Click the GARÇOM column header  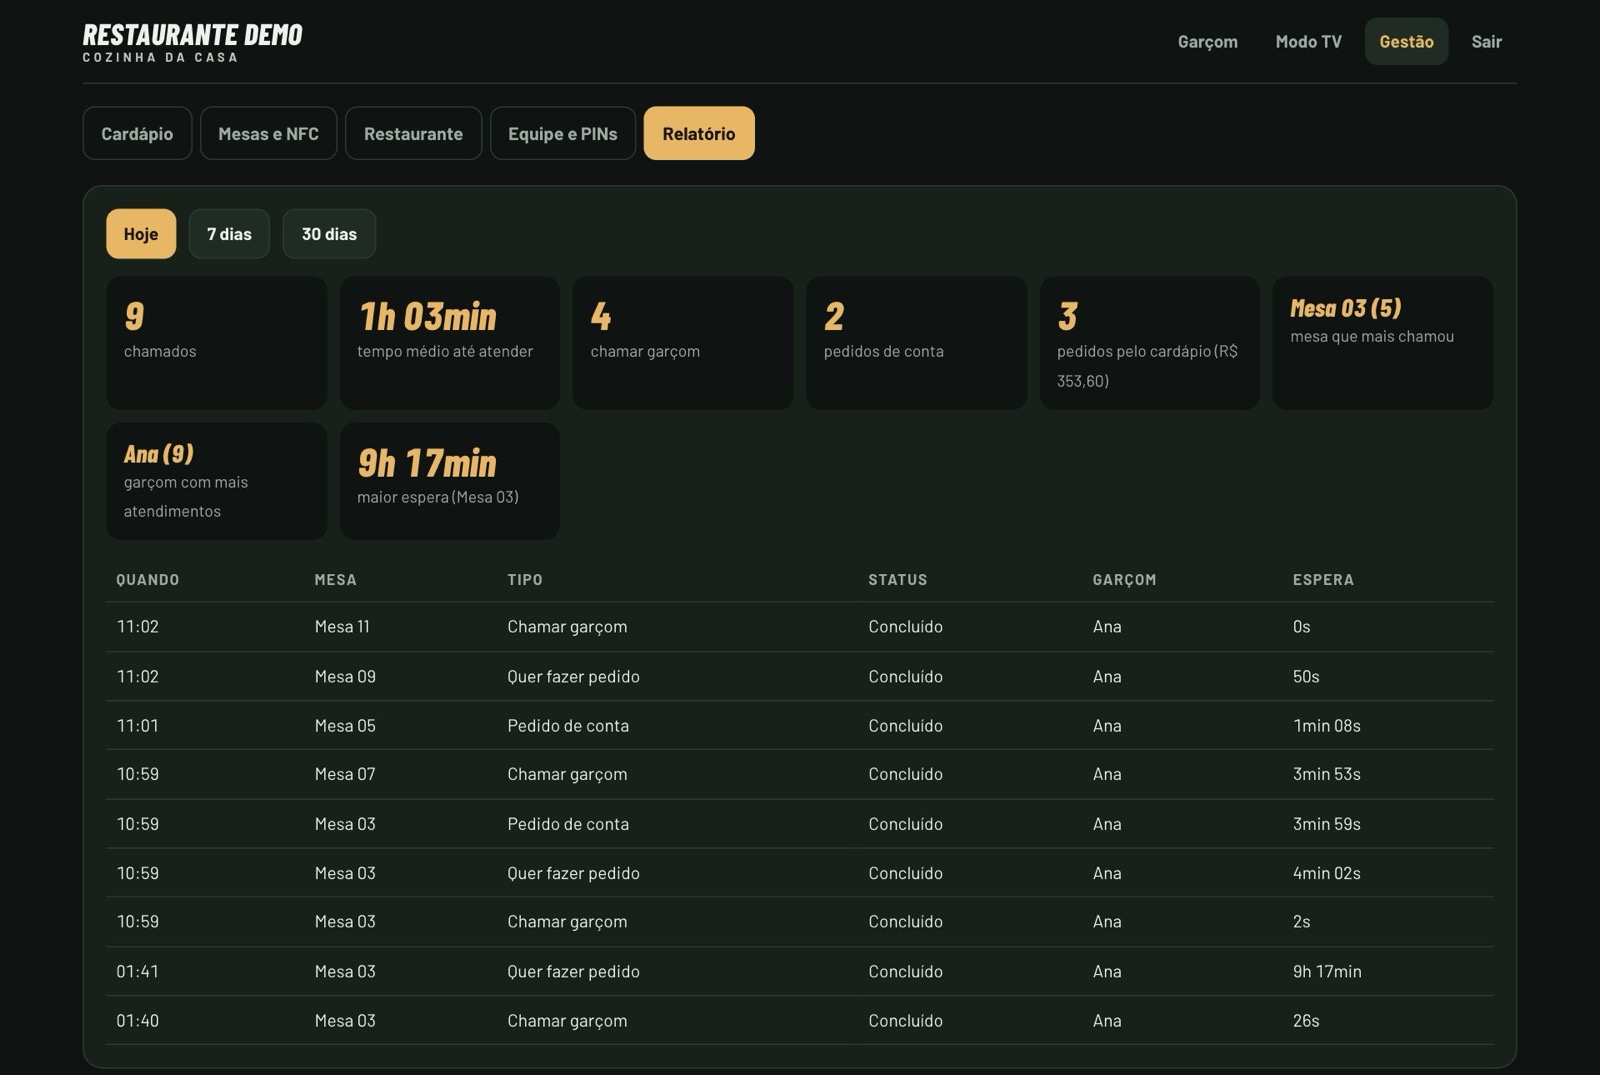click(1124, 579)
